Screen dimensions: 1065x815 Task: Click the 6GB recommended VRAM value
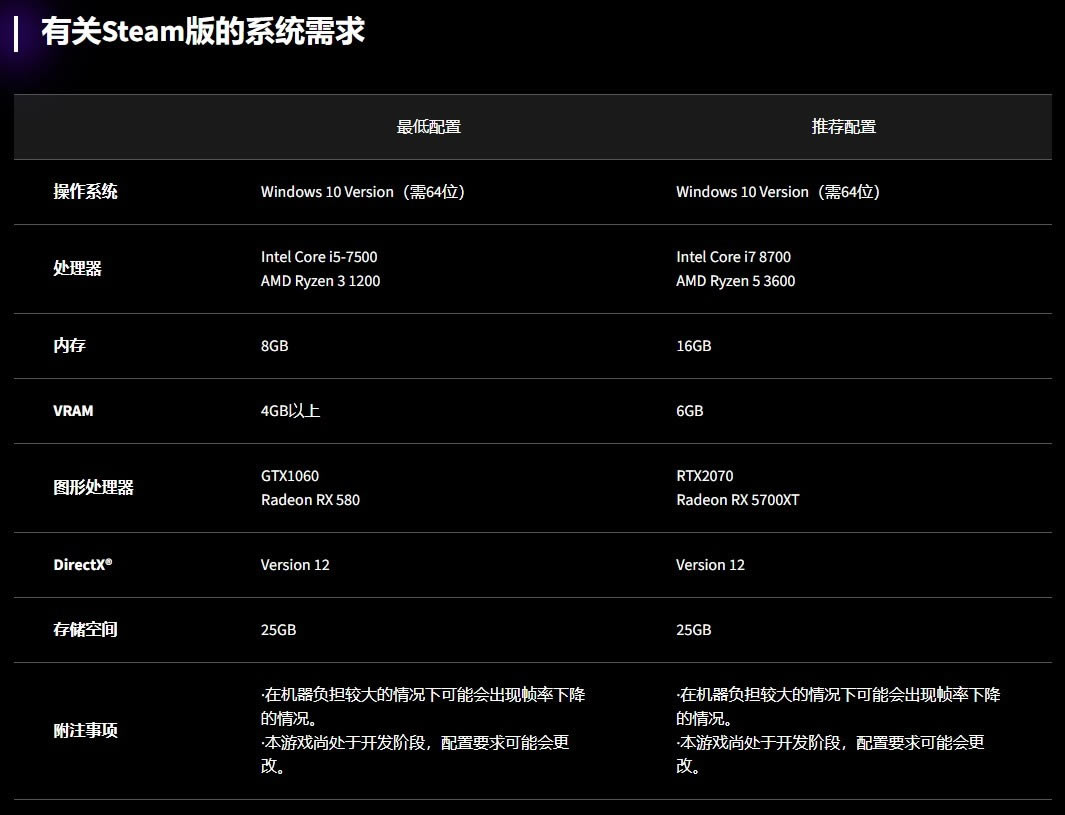click(x=689, y=411)
